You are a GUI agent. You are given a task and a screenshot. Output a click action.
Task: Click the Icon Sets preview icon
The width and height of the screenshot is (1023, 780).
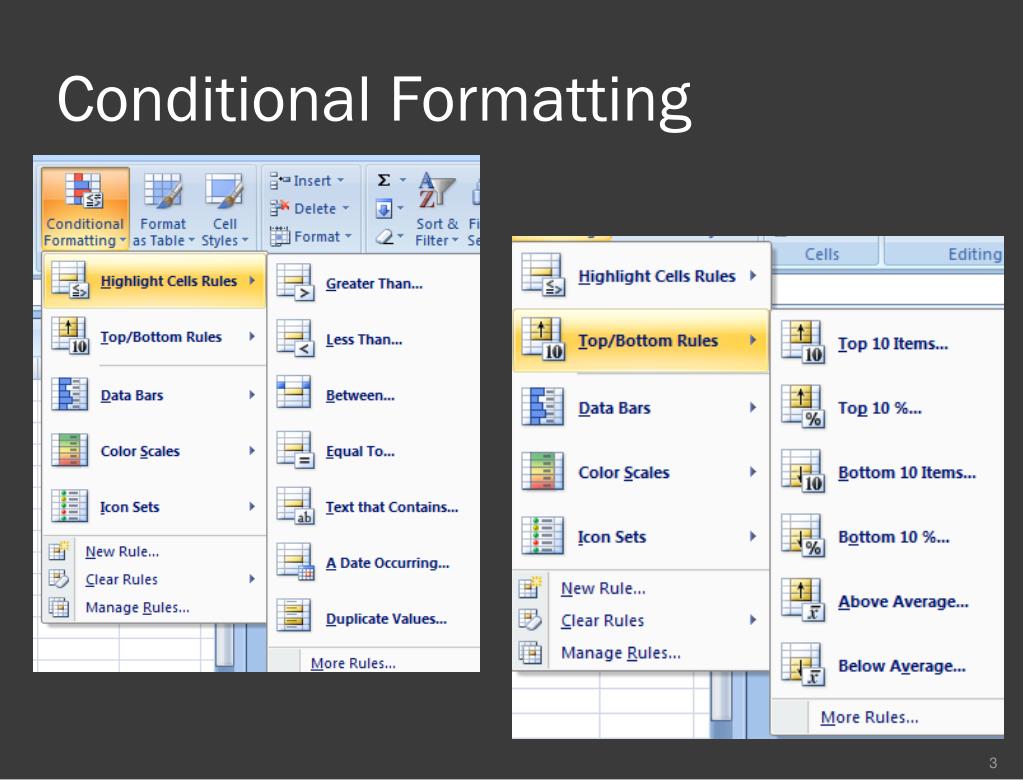[x=69, y=506]
